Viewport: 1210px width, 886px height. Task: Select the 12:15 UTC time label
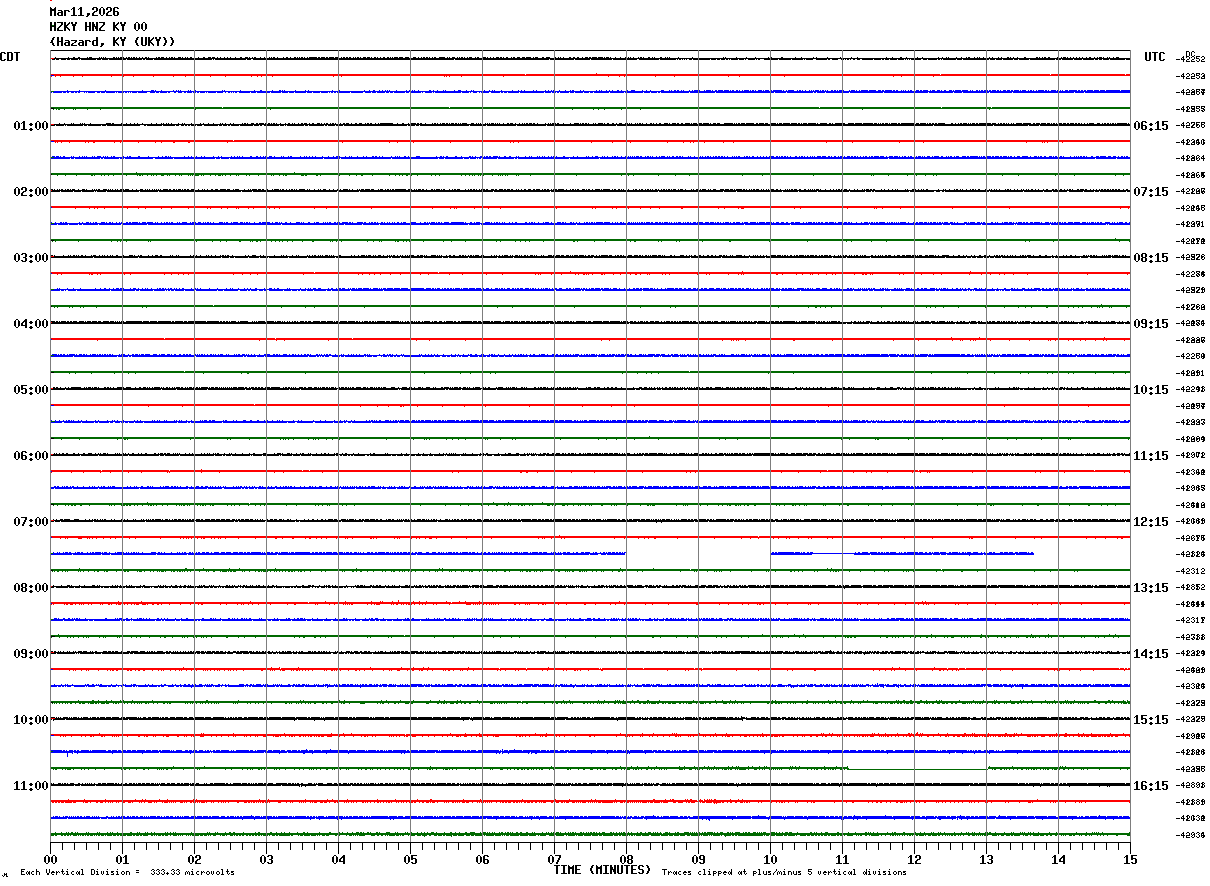pyautogui.click(x=1150, y=522)
